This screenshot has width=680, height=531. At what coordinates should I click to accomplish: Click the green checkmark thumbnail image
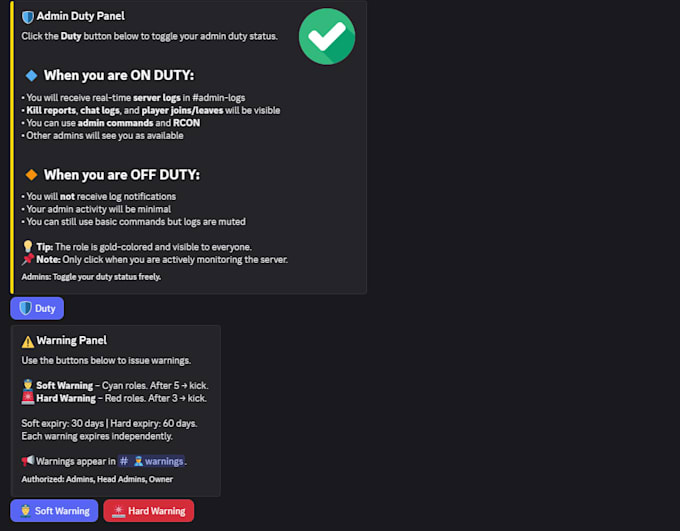pos(327,36)
